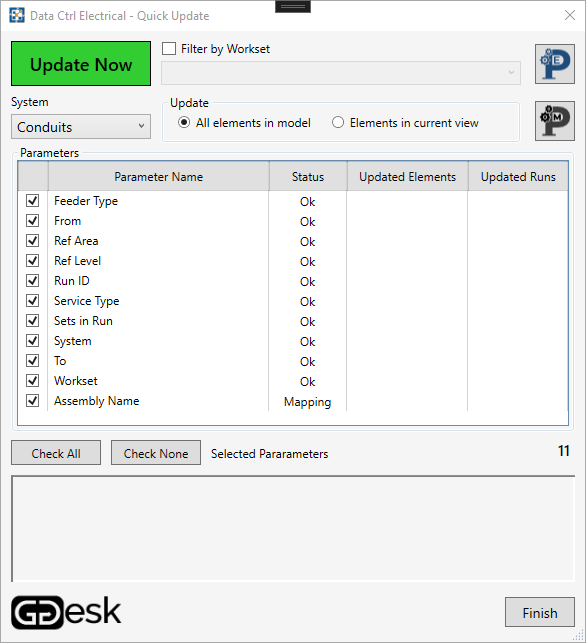Grab the dark handle at top center
Viewport: 586px width, 643px height.
click(x=293, y=7)
